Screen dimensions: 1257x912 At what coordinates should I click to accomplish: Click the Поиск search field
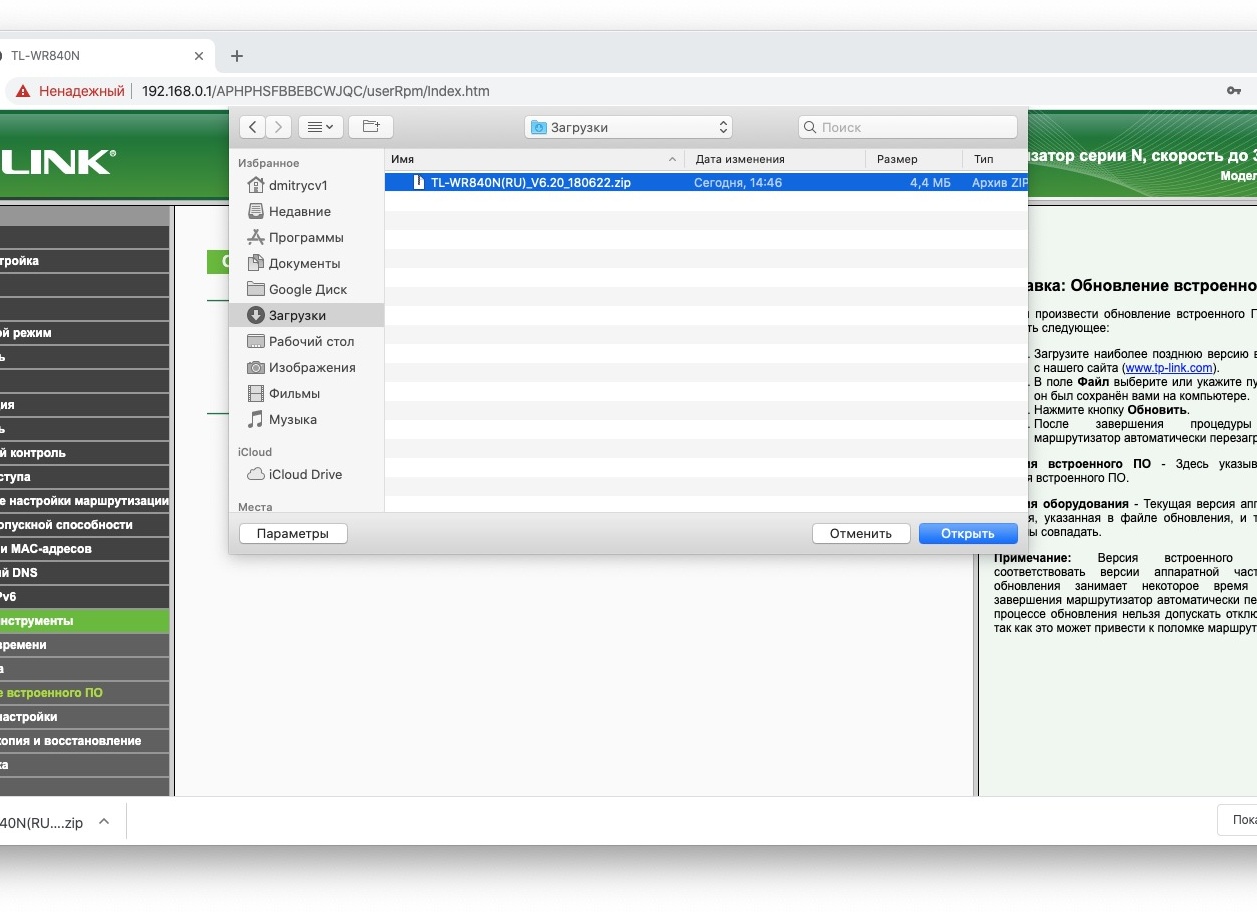click(x=908, y=127)
